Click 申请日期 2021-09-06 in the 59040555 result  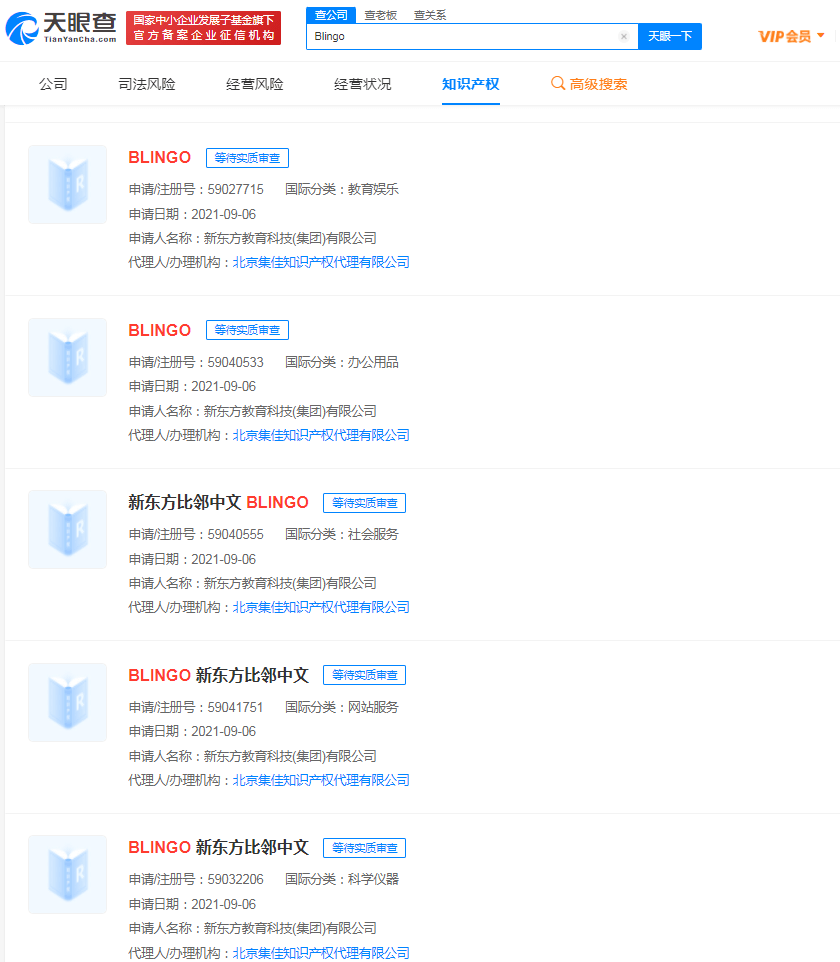pyautogui.click(x=192, y=560)
